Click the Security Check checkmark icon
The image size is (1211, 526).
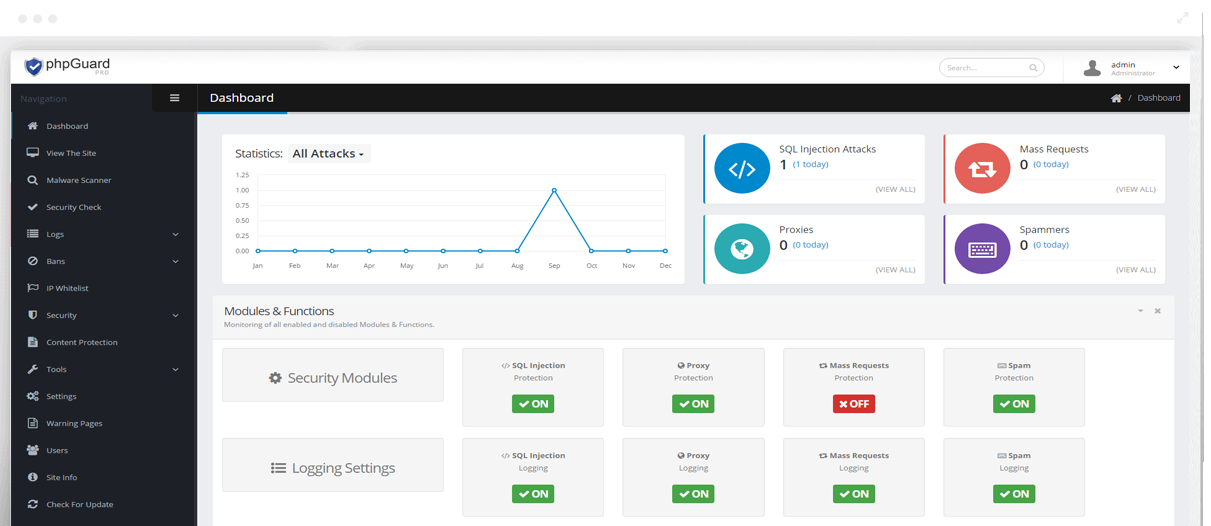[x=33, y=207]
